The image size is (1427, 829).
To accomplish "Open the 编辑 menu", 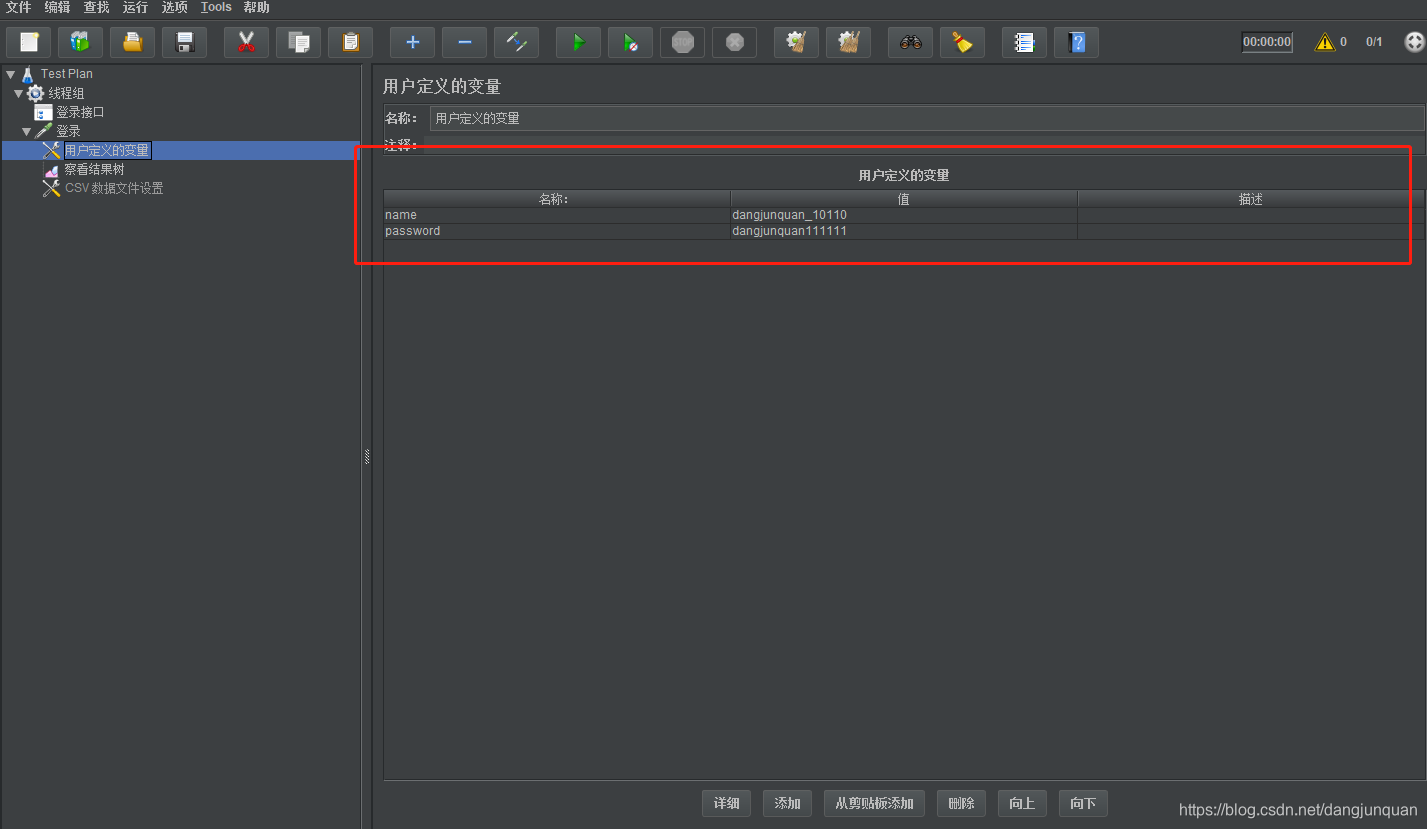I will pyautogui.click(x=57, y=7).
